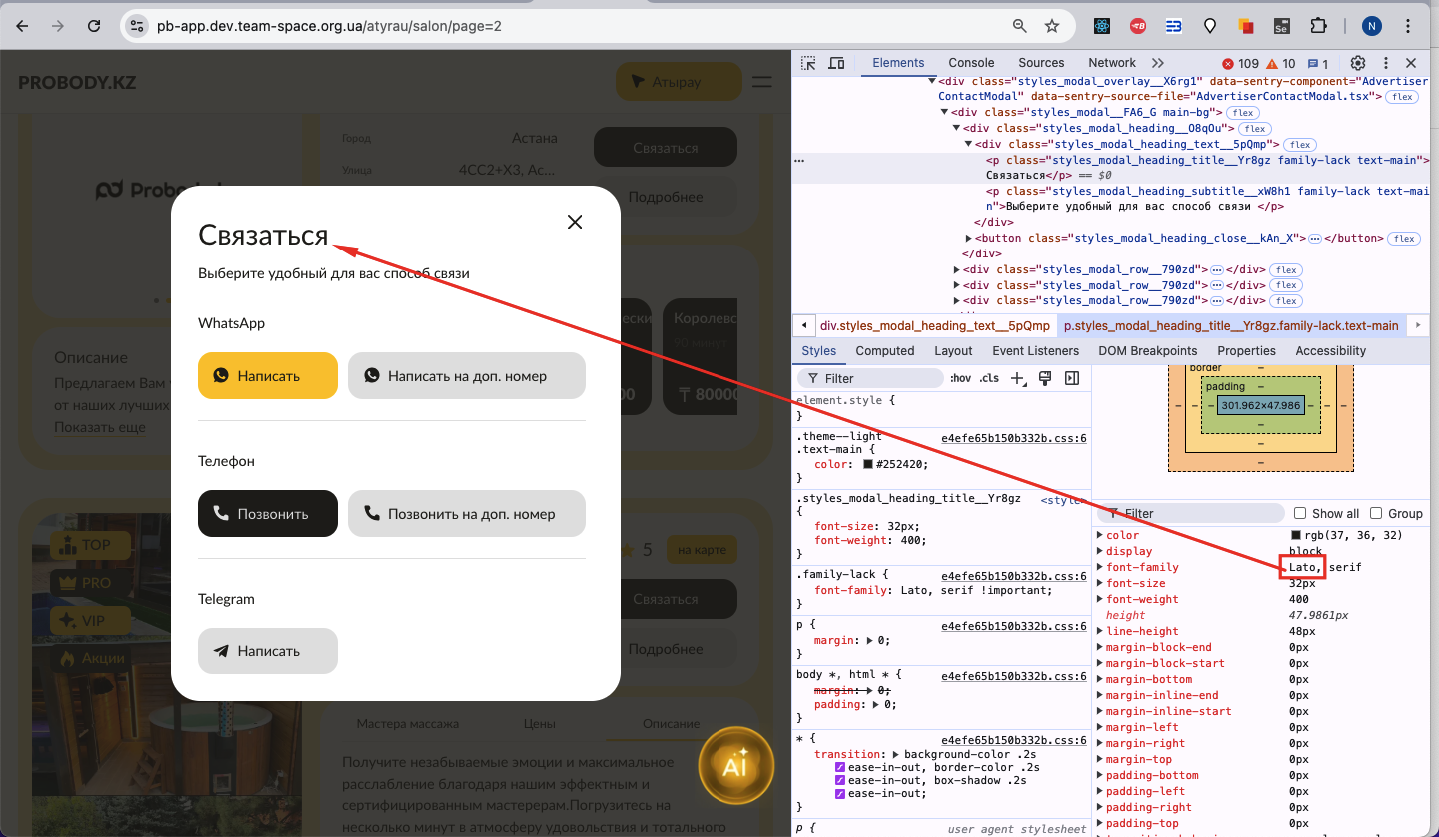This screenshot has width=1439, height=837.
Task: Toggle the device toolbar icon
Action: (835, 63)
